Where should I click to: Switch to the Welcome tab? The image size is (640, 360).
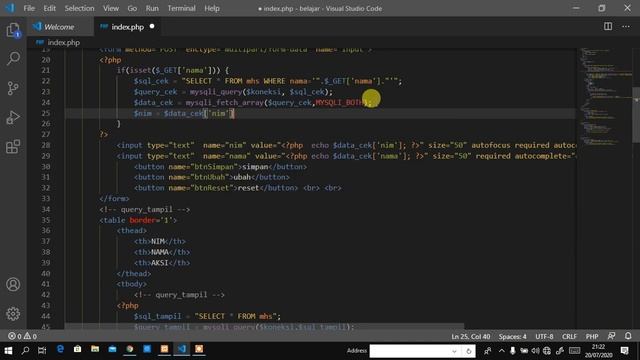tap(61, 27)
